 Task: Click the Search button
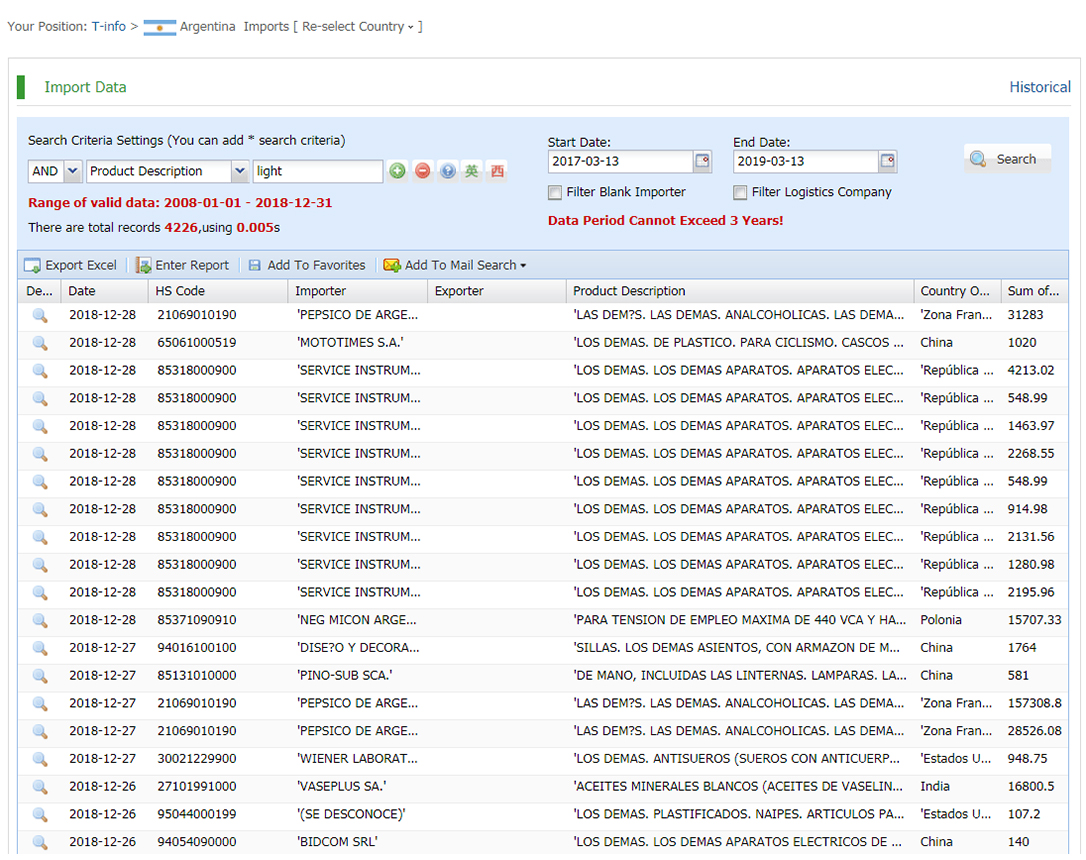click(x=1008, y=159)
